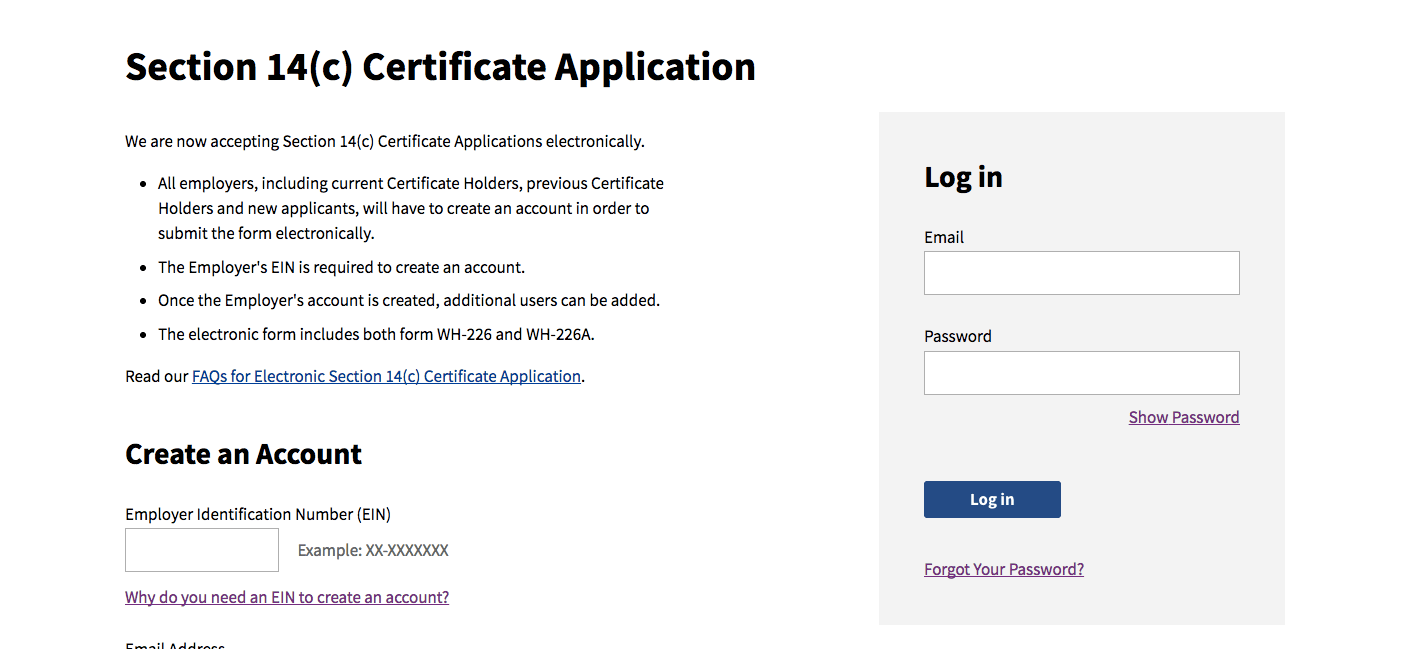Toggle Show Password
The image size is (1408, 649).
click(x=1183, y=418)
